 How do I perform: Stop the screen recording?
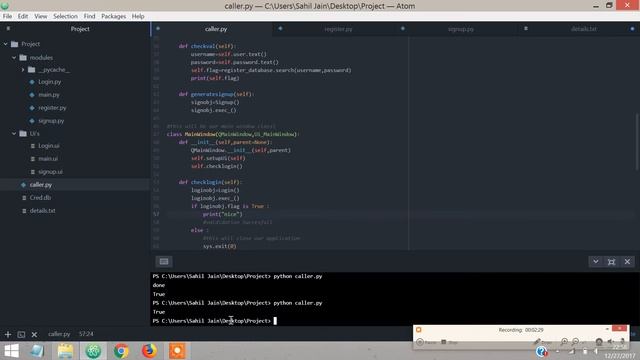tap(449, 342)
